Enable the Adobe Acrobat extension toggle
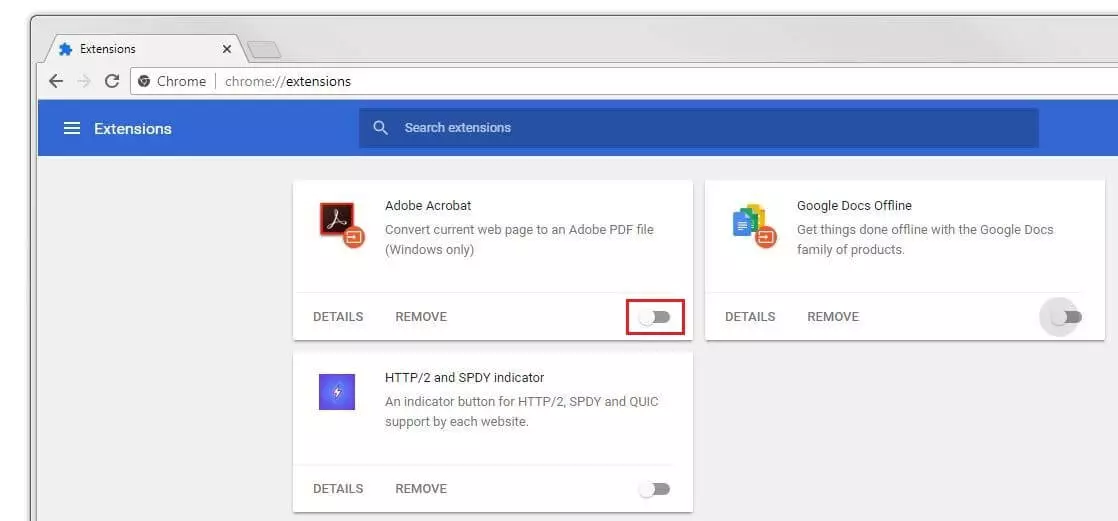Image resolution: width=1118 pixels, height=521 pixels. (655, 317)
